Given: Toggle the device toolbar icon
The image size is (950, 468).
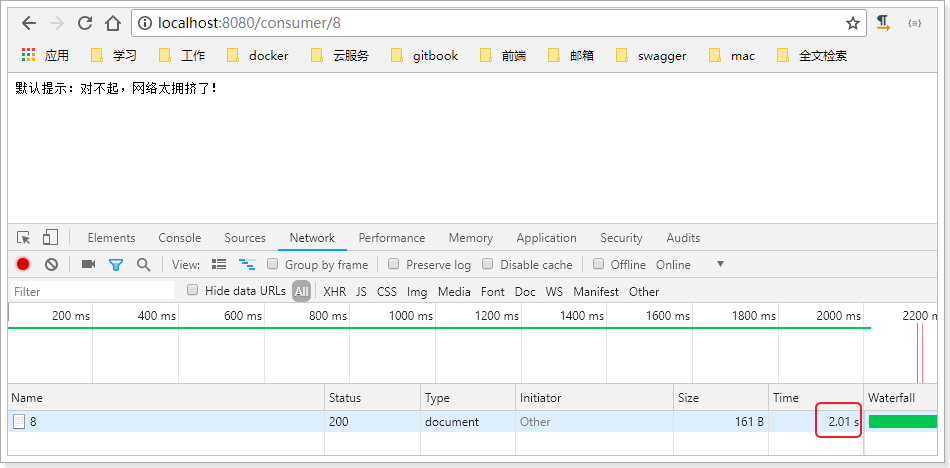Looking at the screenshot, I should 50,238.
